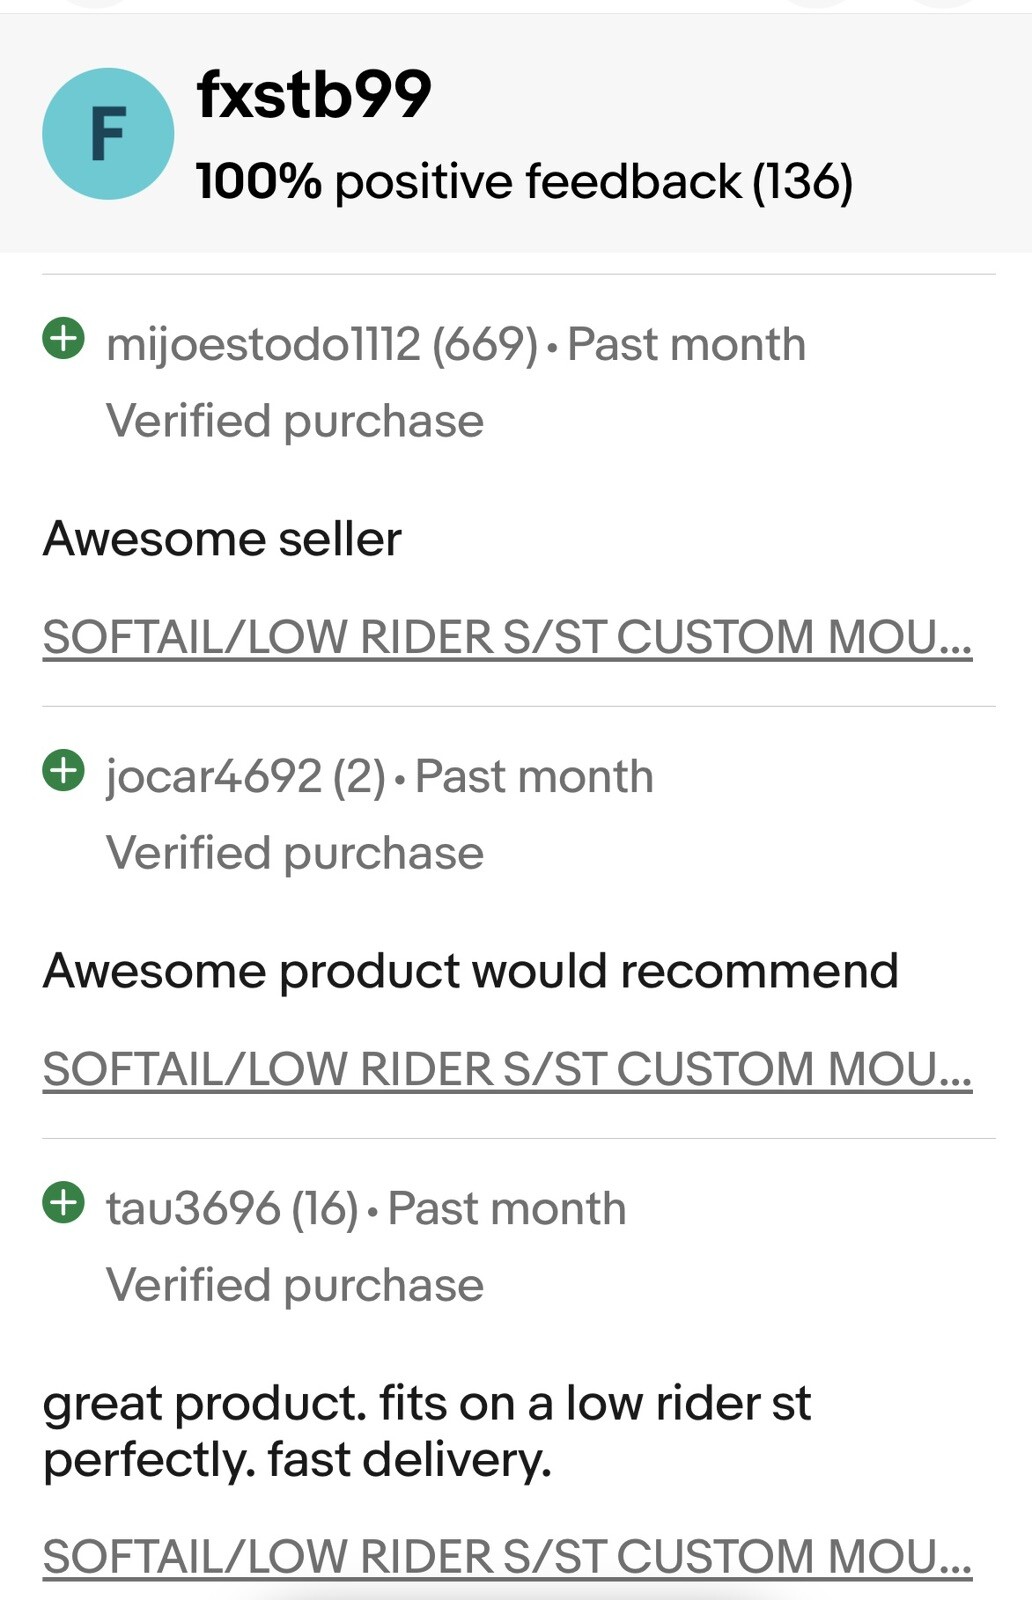This screenshot has height=1600, width=1032.
Task: Click Verified purchase label under jocar4692
Action: click(295, 853)
